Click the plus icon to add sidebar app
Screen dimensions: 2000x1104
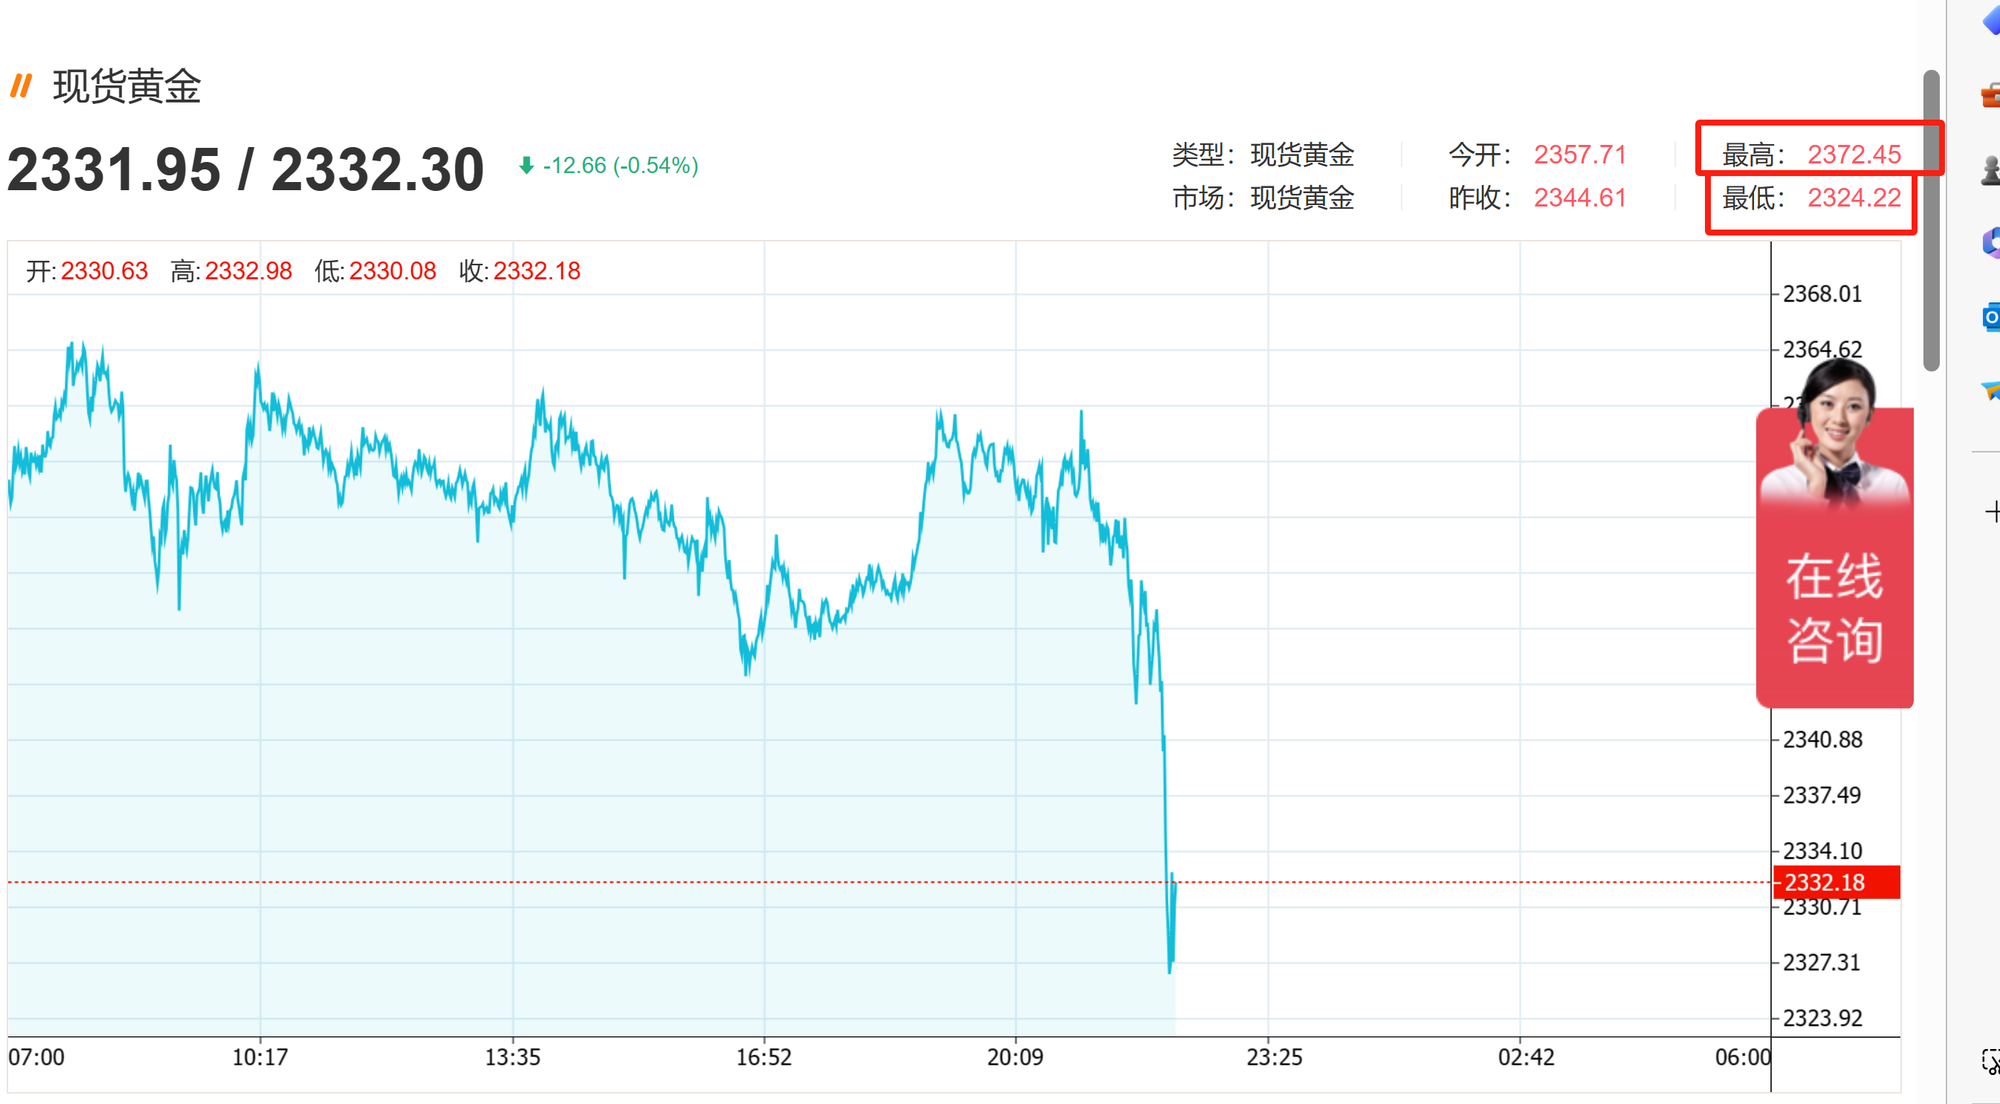tap(1991, 512)
